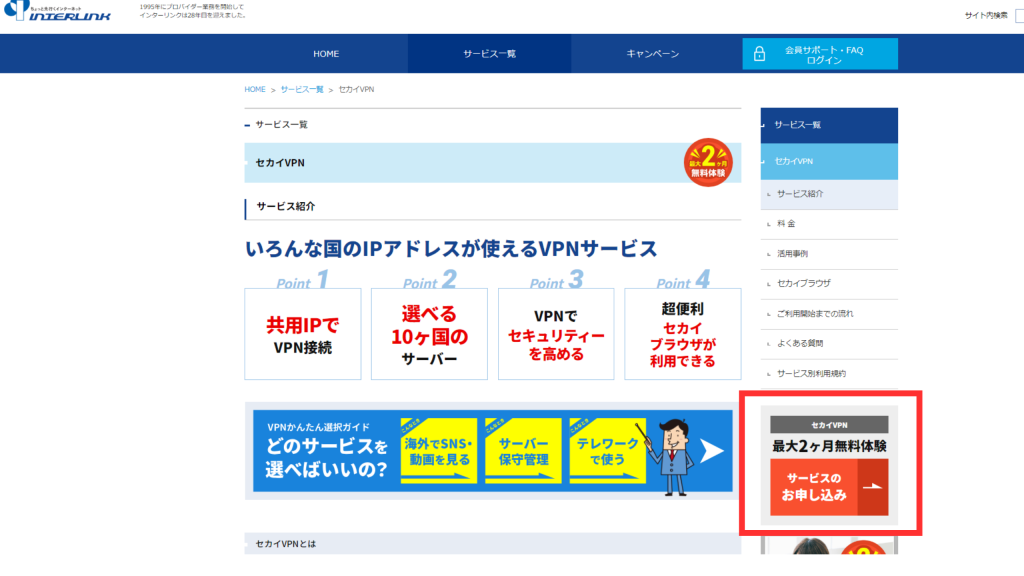Click the HOME breadcrumb link
Viewport: 1024px width, 576px height.
point(255,90)
